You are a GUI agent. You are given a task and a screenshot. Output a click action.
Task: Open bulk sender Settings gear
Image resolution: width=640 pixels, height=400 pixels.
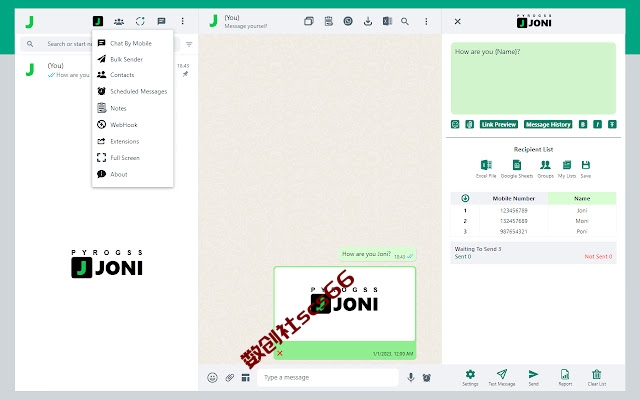(x=470, y=378)
